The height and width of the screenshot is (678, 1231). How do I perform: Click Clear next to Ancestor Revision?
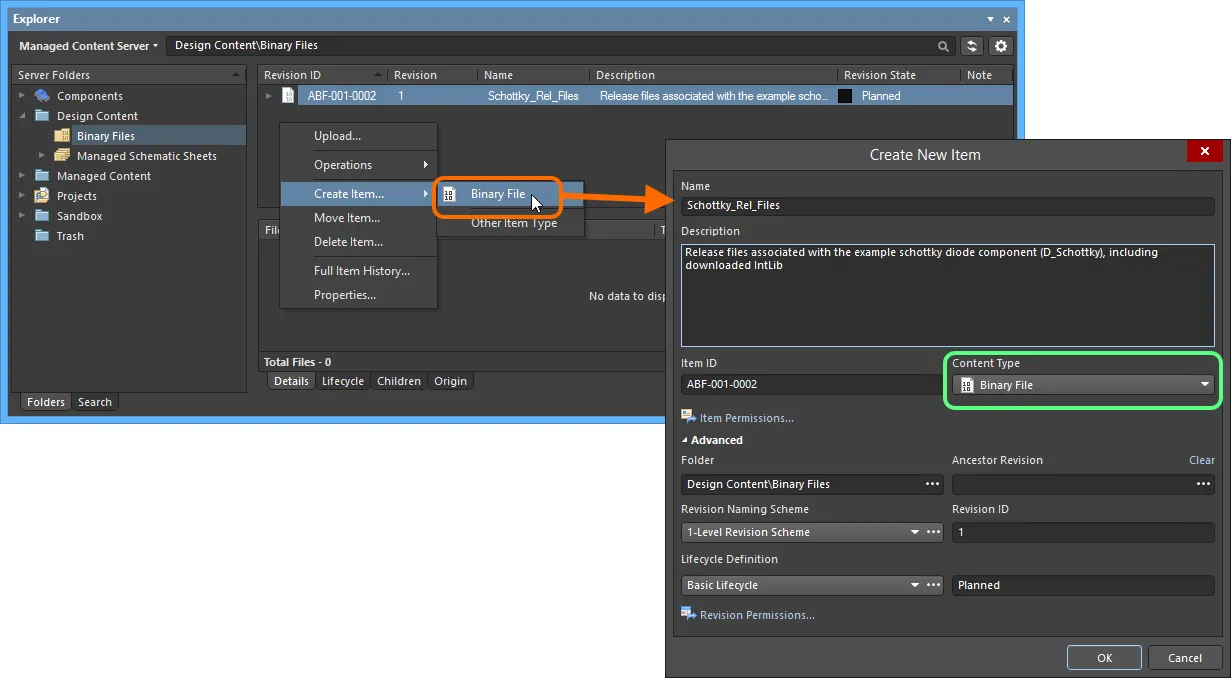(1201, 460)
